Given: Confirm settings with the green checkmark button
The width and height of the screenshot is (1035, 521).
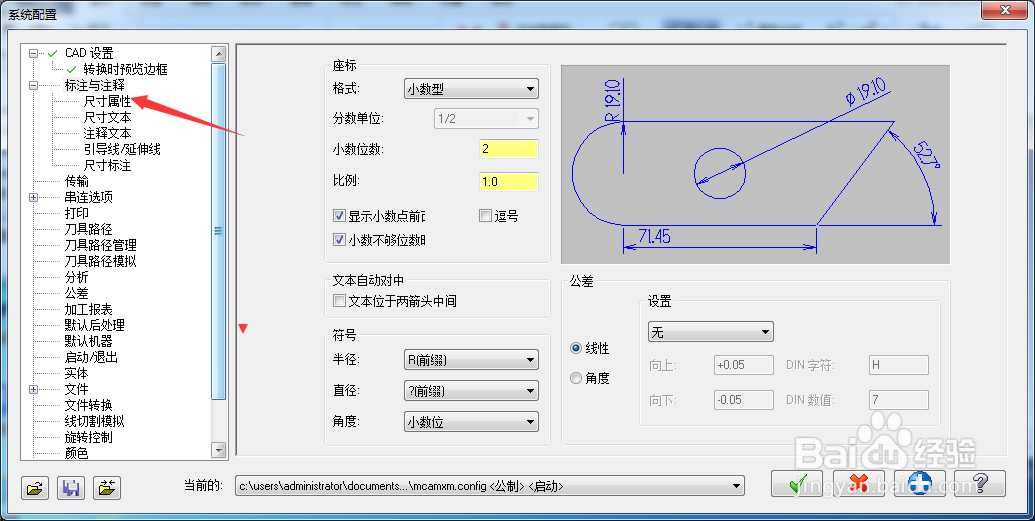Looking at the screenshot, I should coord(797,483).
